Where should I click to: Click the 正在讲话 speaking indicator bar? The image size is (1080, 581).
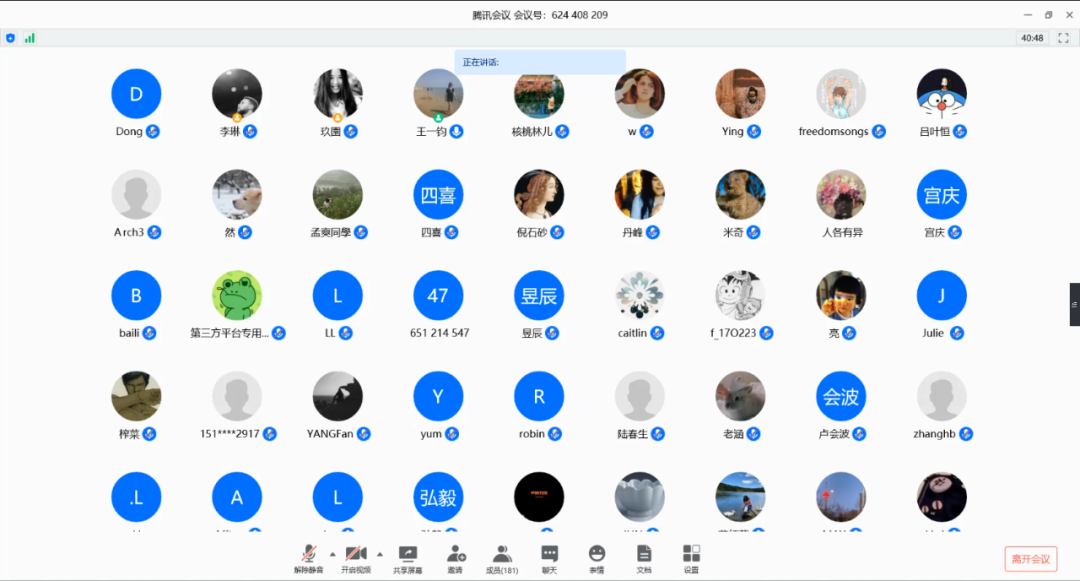540,62
